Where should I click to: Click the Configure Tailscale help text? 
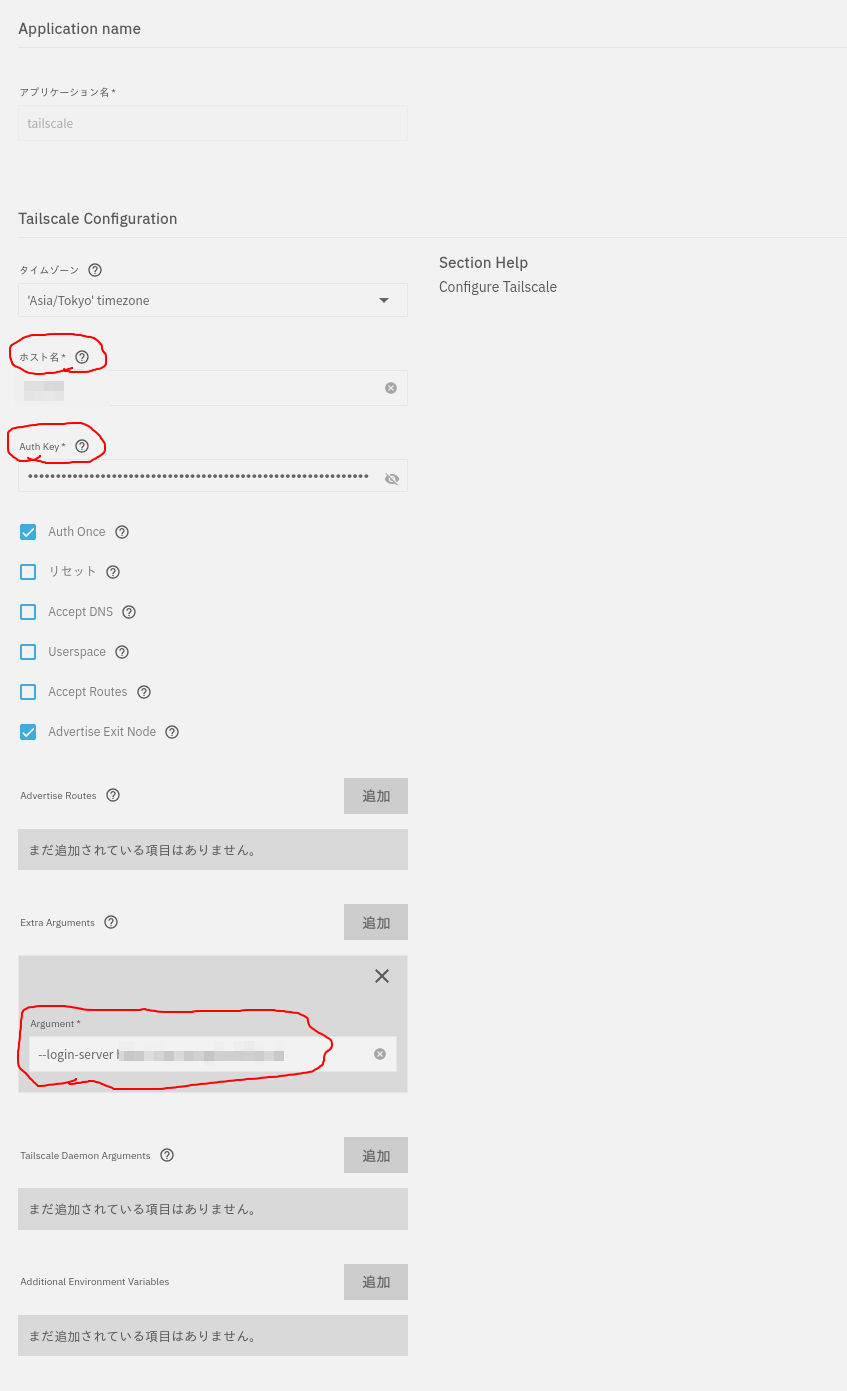498,287
